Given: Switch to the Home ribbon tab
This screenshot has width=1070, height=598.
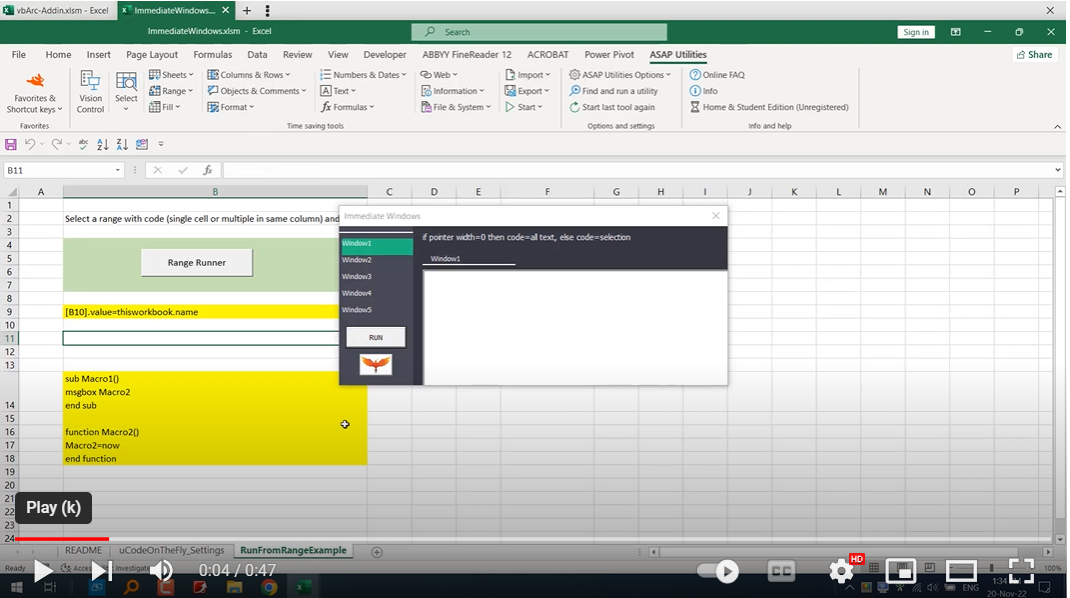Looking at the screenshot, I should point(58,55).
